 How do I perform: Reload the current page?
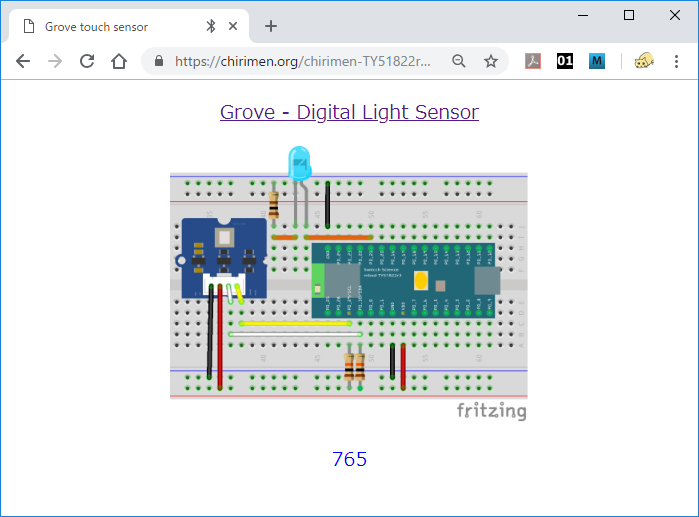click(x=87, y=61)
